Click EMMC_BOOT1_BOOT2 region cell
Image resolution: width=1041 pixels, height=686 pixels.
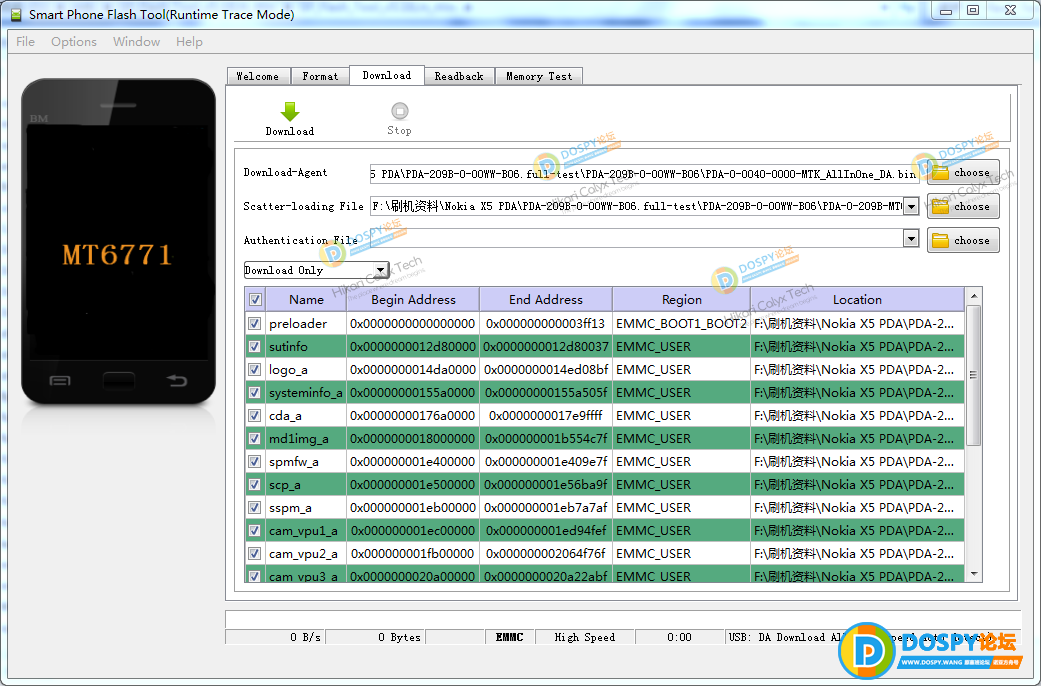[681, 323]
